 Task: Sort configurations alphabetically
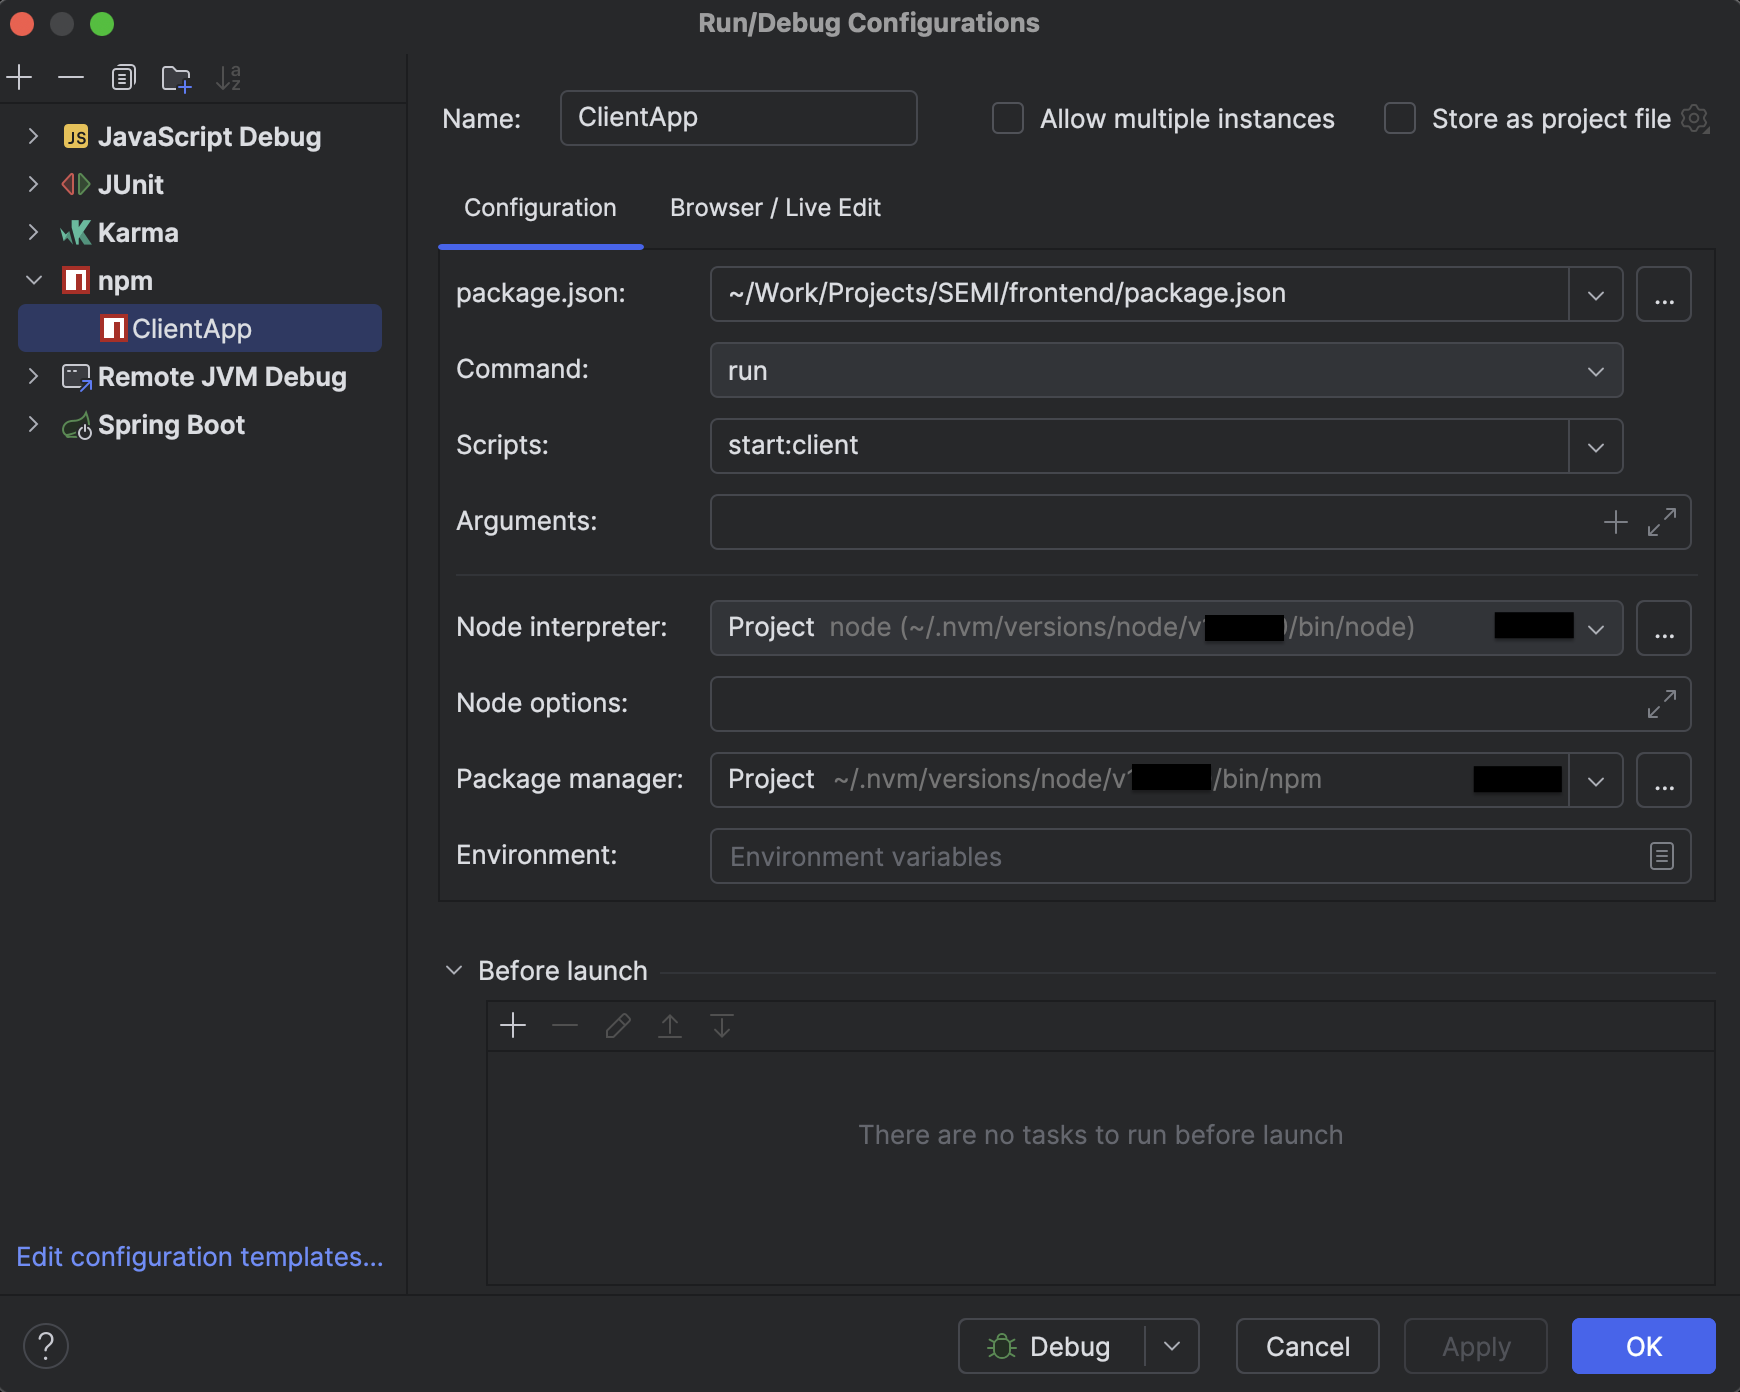point(229,78)
